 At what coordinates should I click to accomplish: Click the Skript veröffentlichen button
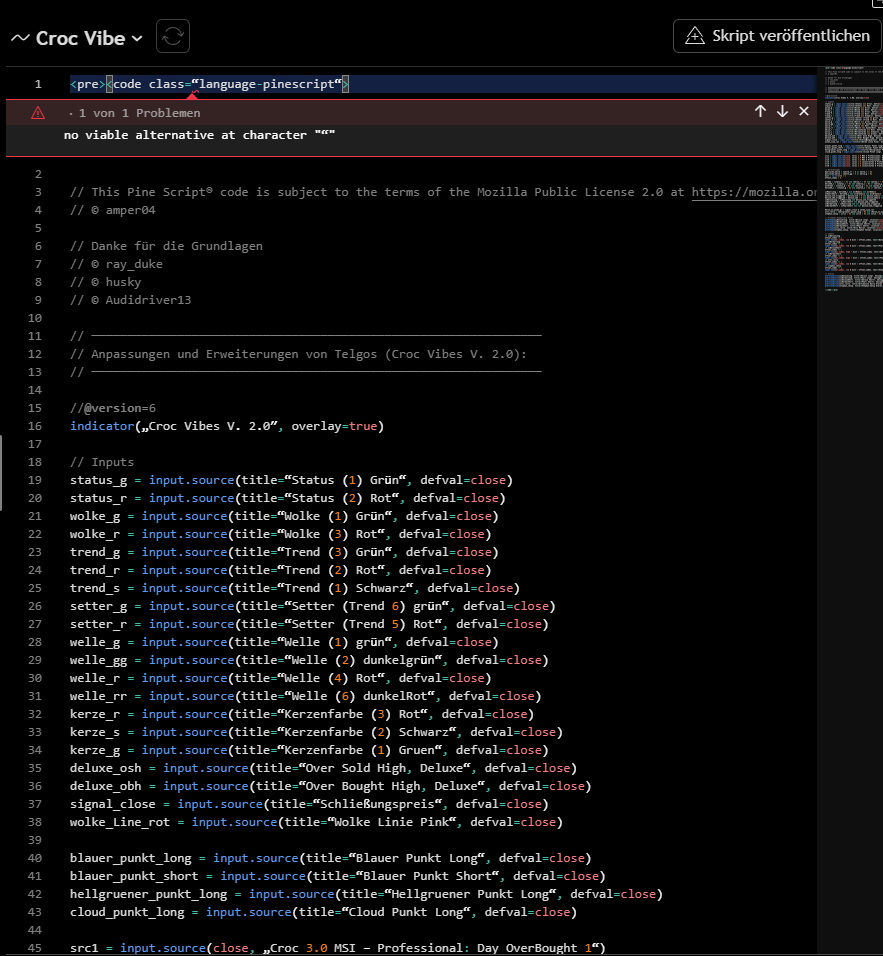pyautogui.click(x=777, y=36)
